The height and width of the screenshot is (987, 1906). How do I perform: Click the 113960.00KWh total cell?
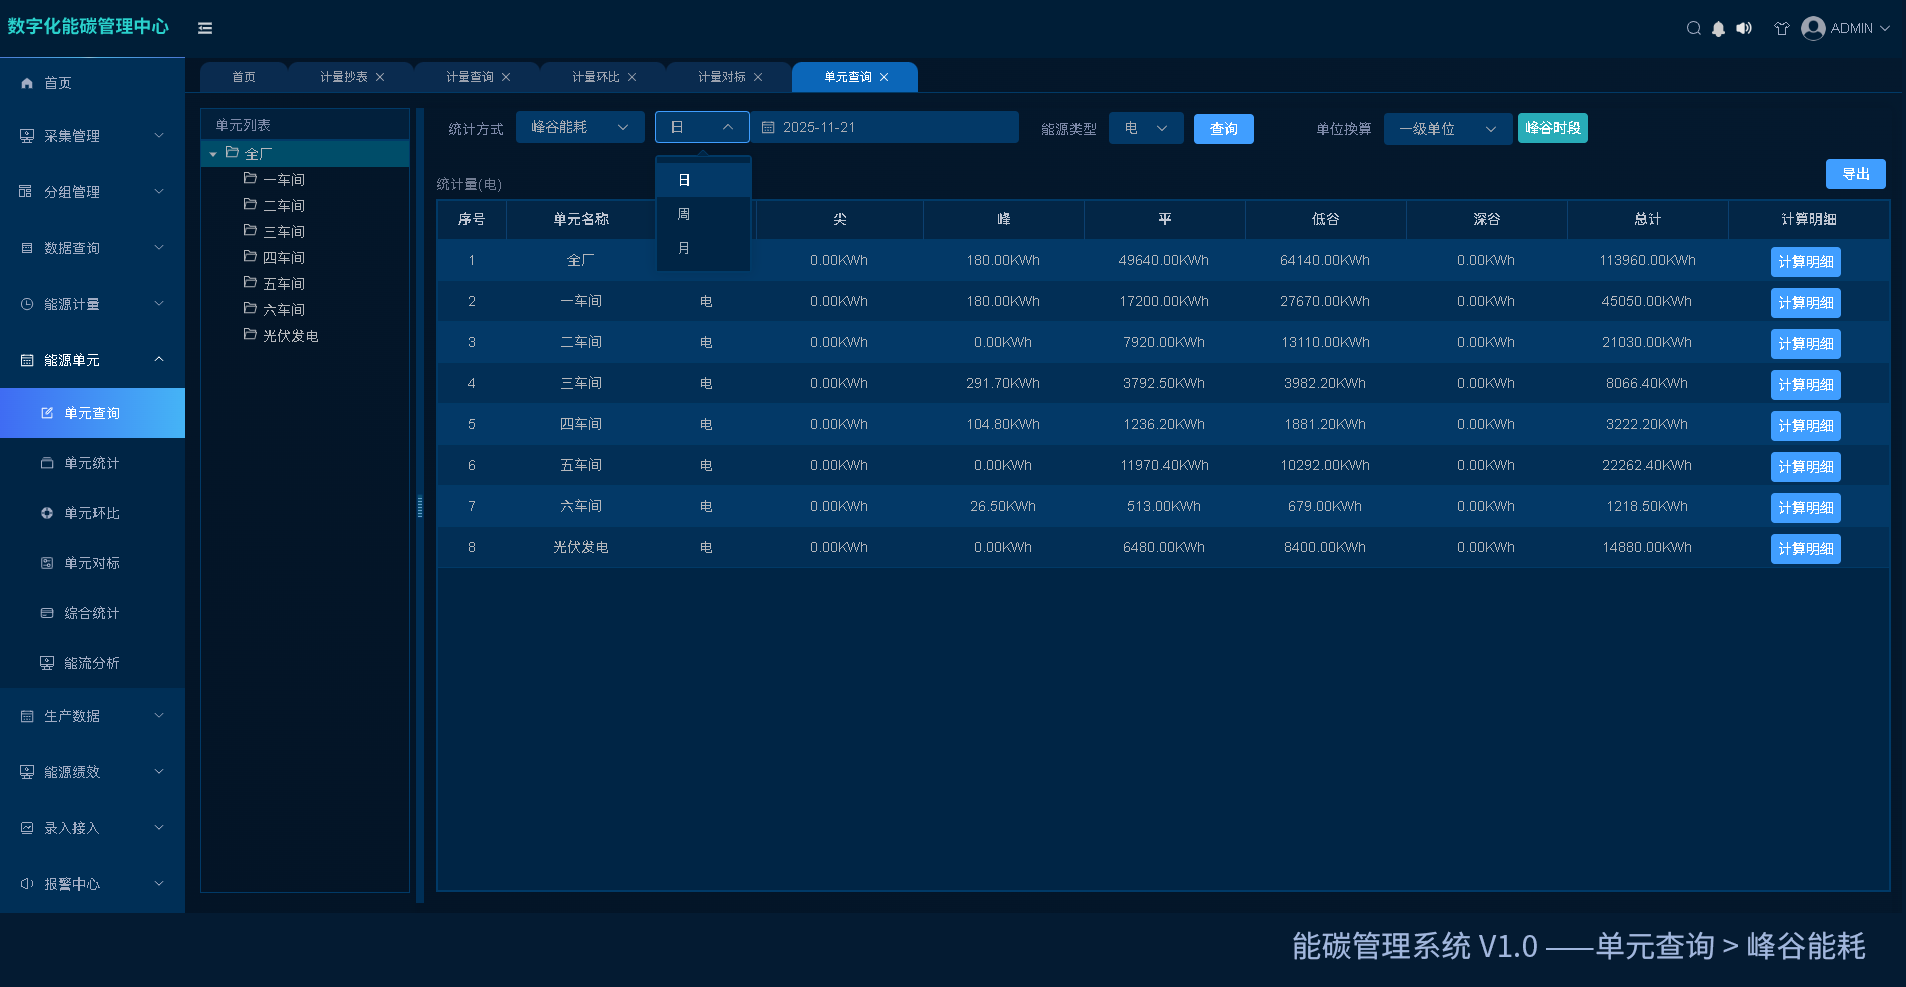(x=1648, y=260)
